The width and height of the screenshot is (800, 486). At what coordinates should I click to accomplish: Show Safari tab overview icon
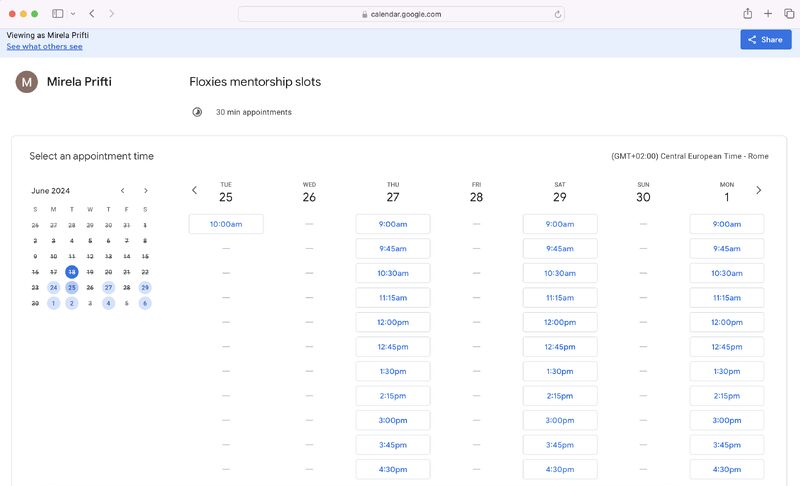coord(789,14)
